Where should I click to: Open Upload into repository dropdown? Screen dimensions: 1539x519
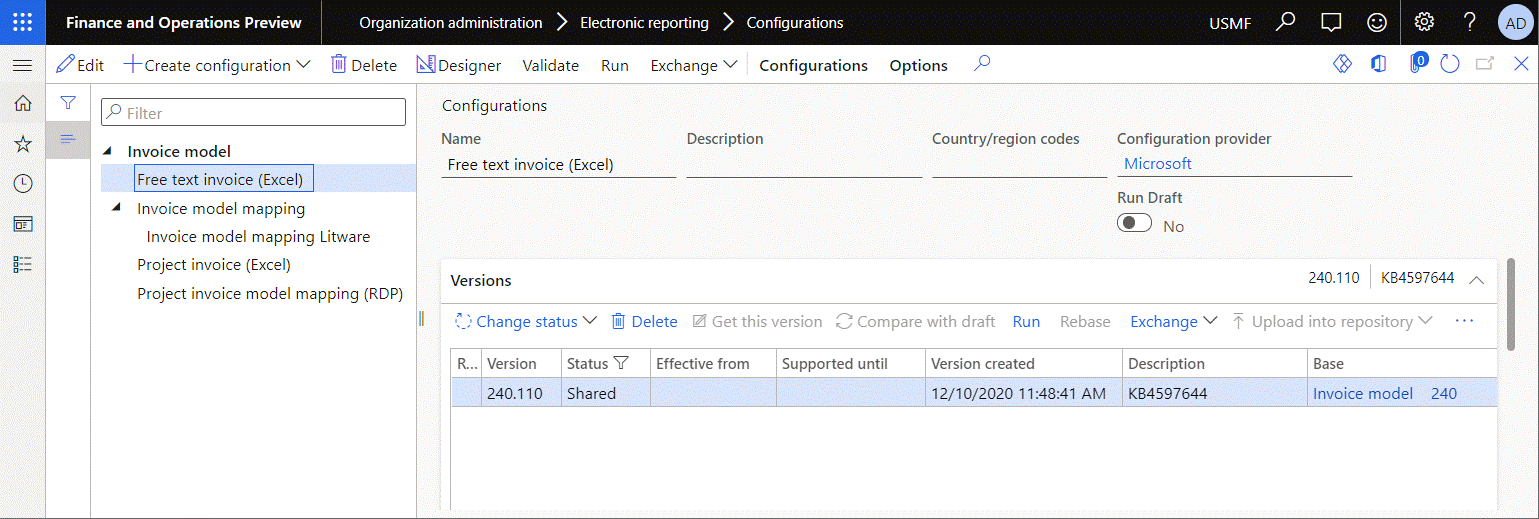(1332, 321)
